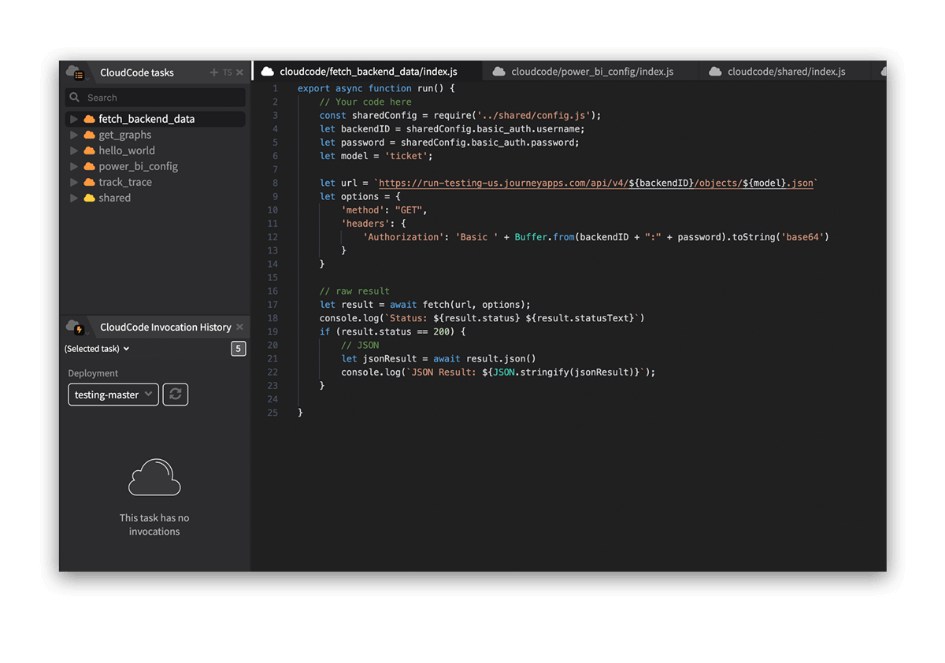Expand the track_trace task
Image resolution: width=945 pixels, height=663 pixels.
click(74, 182)
